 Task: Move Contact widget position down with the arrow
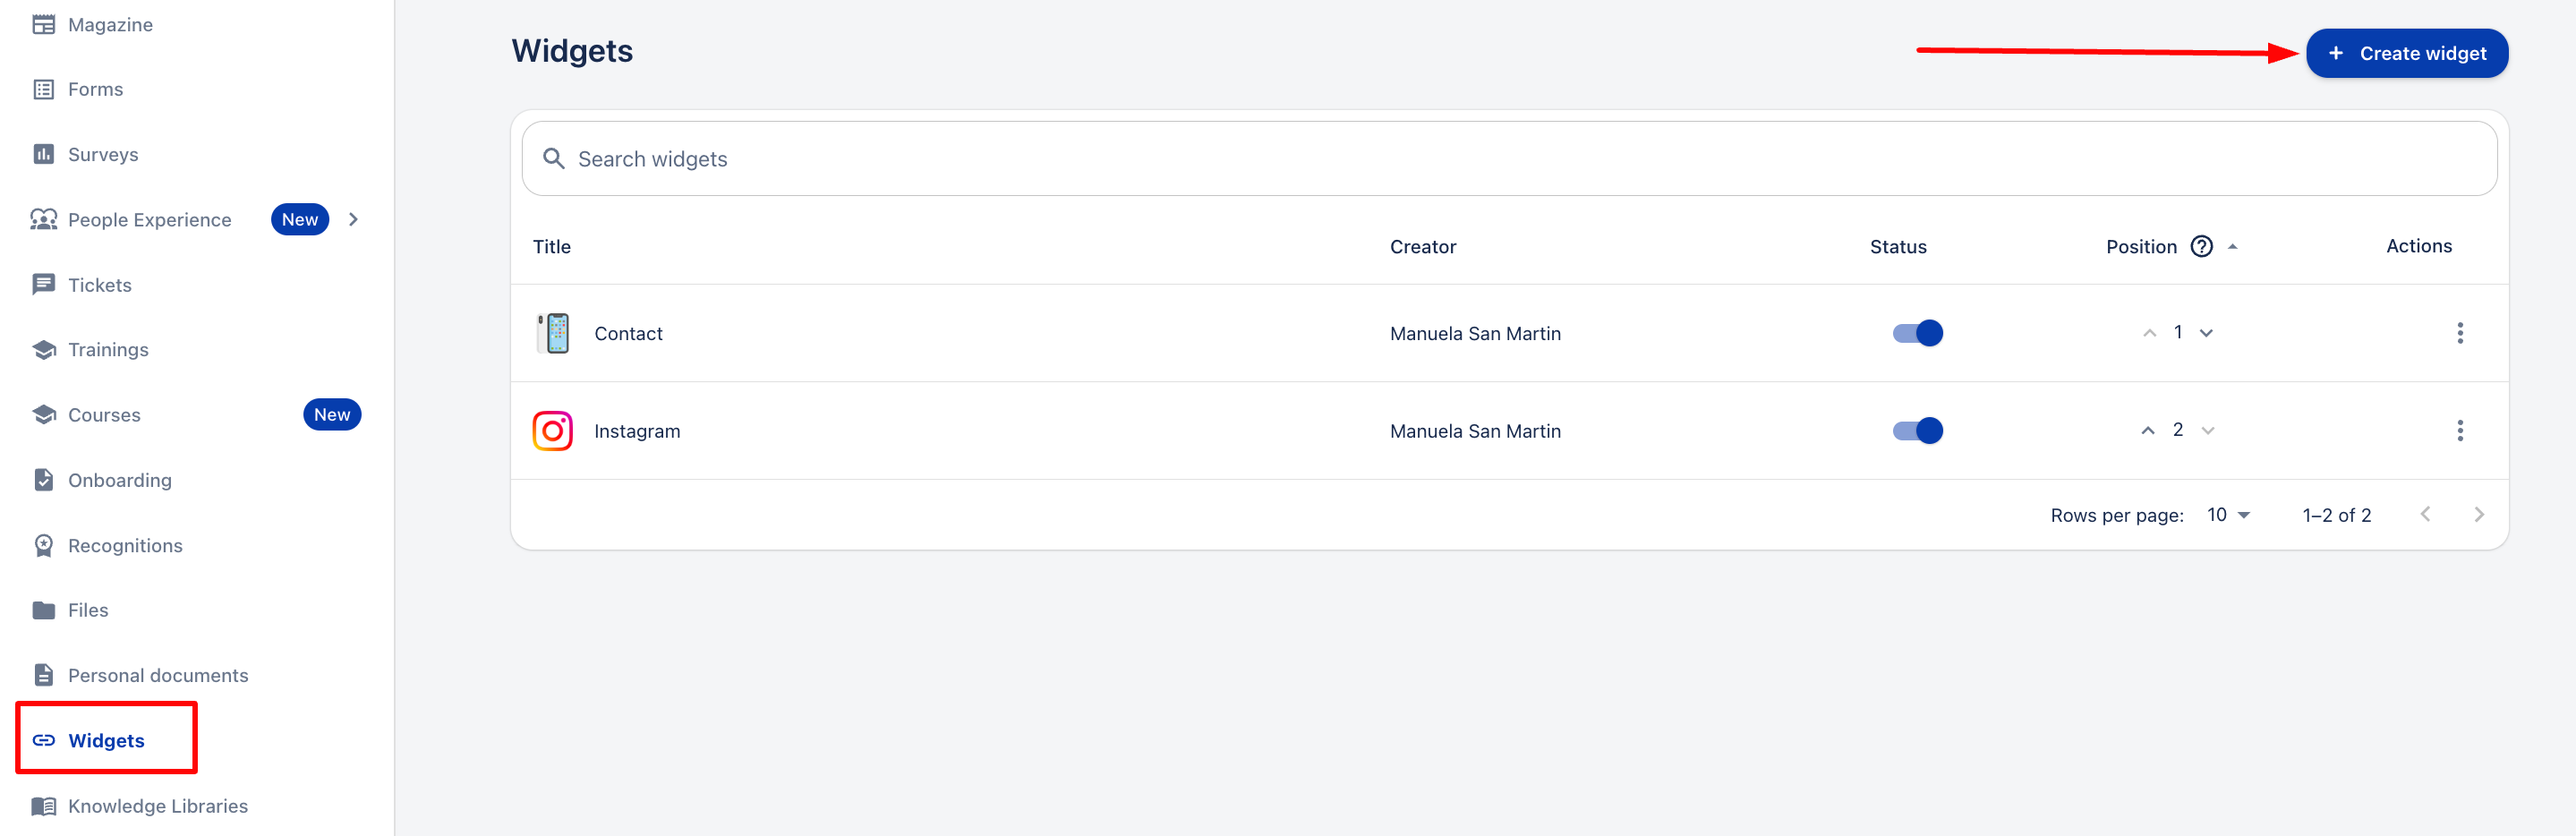tap(2206, 333)
